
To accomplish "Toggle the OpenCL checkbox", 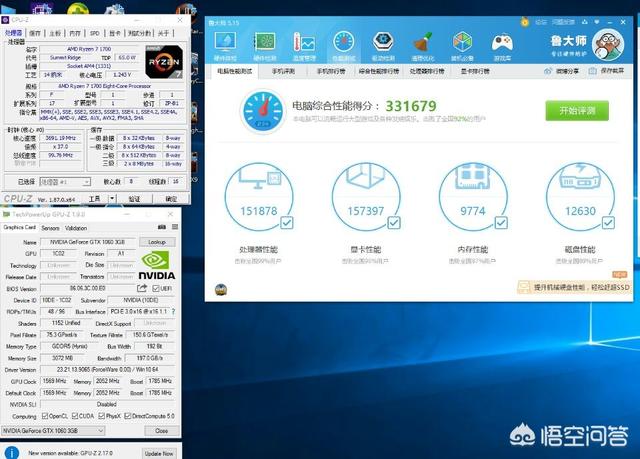I will [45, 416].
